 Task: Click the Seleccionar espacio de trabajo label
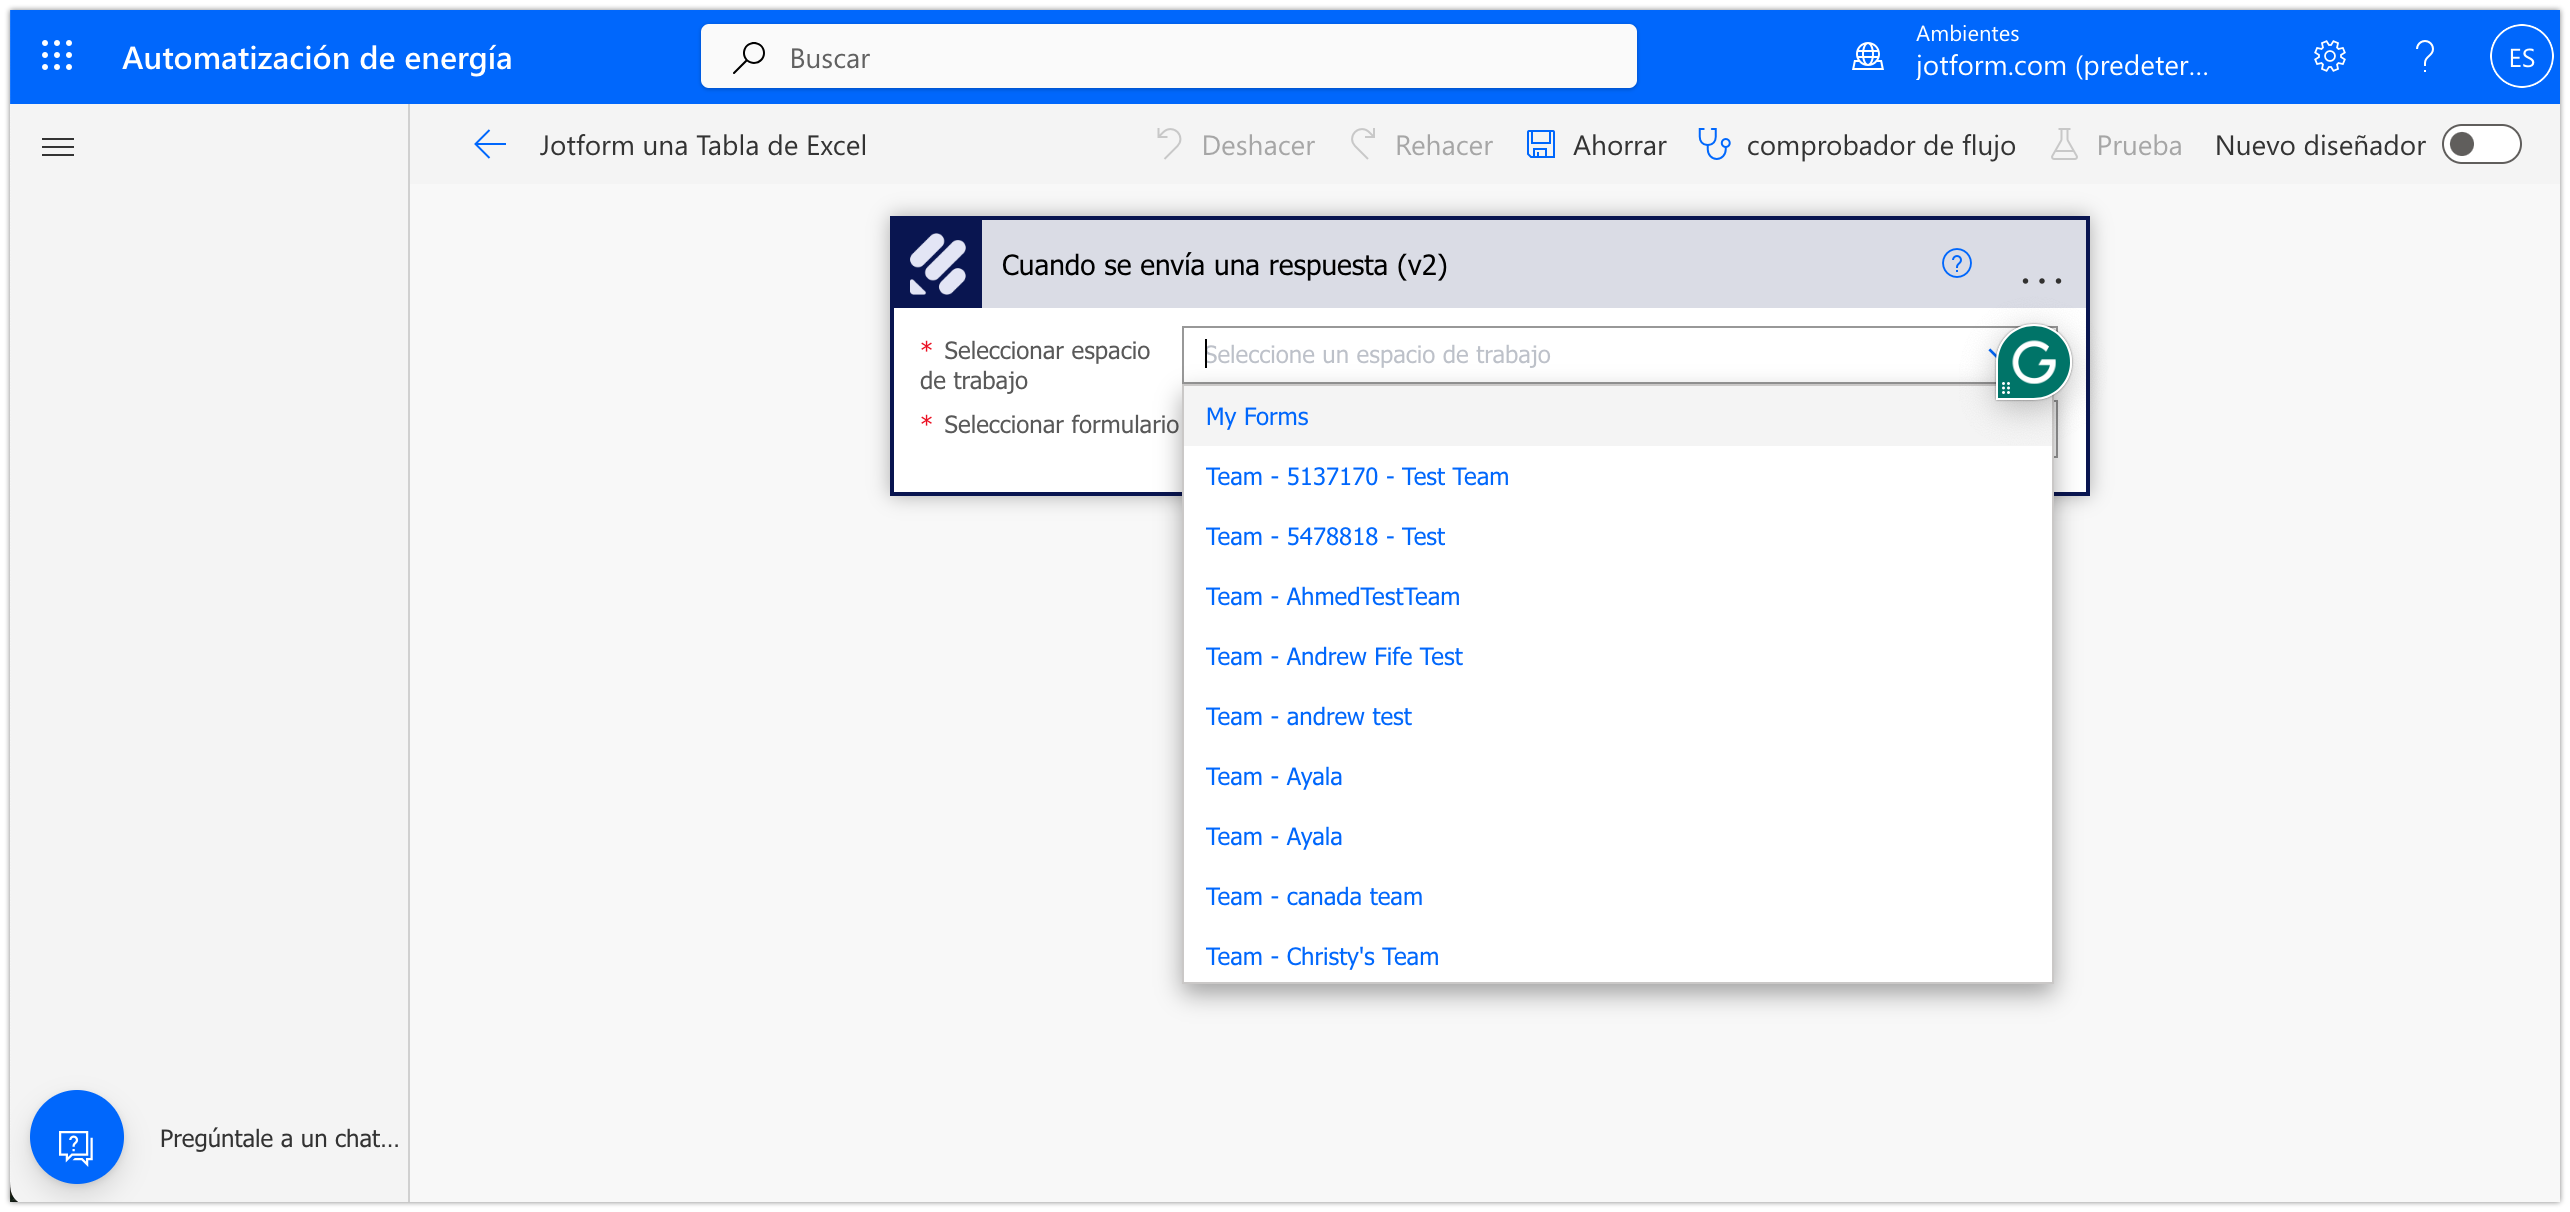1035,366
